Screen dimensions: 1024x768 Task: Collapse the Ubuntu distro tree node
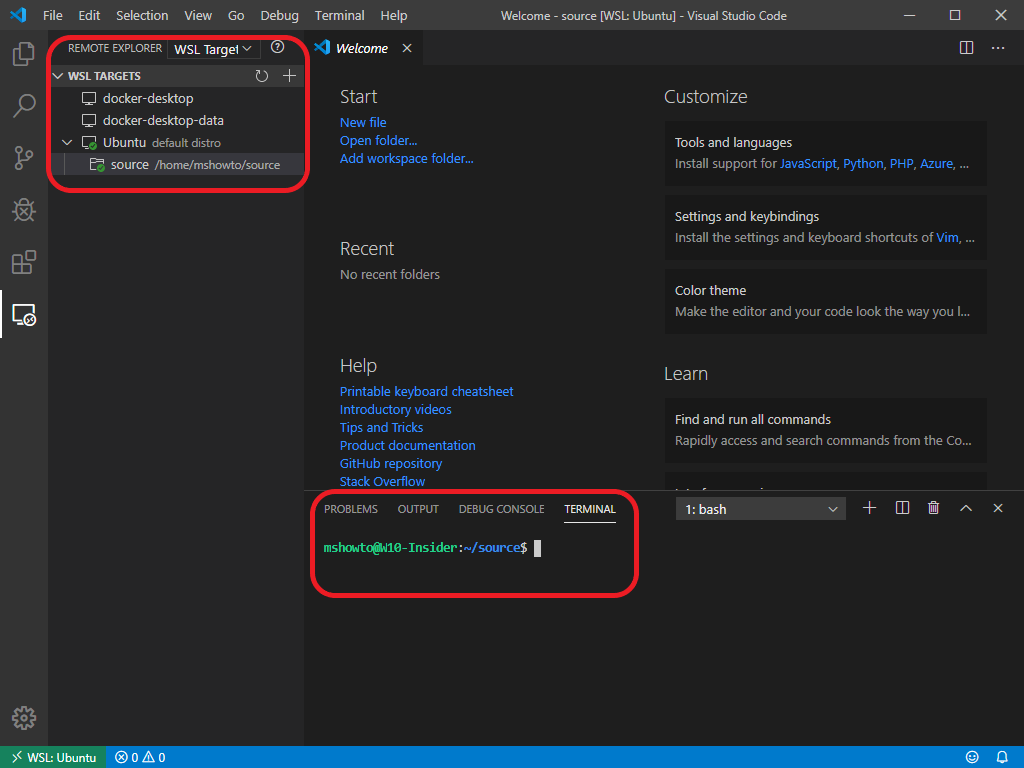(x=67, y=142)
